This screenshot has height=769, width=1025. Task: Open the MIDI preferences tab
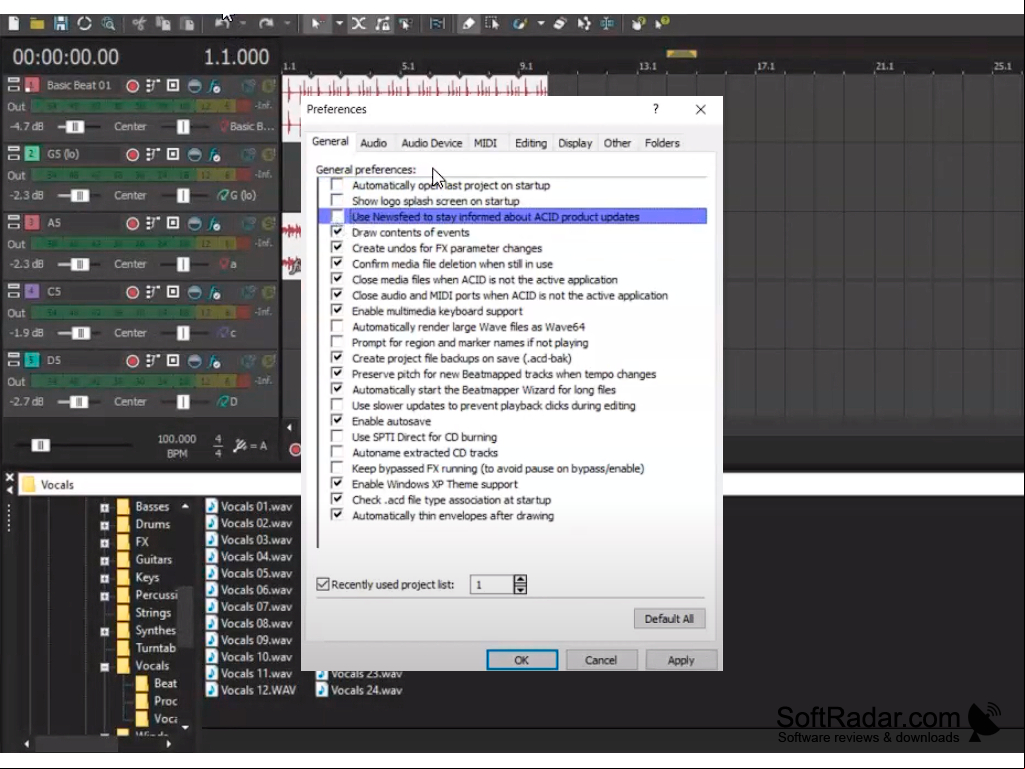tap(485, 143)
